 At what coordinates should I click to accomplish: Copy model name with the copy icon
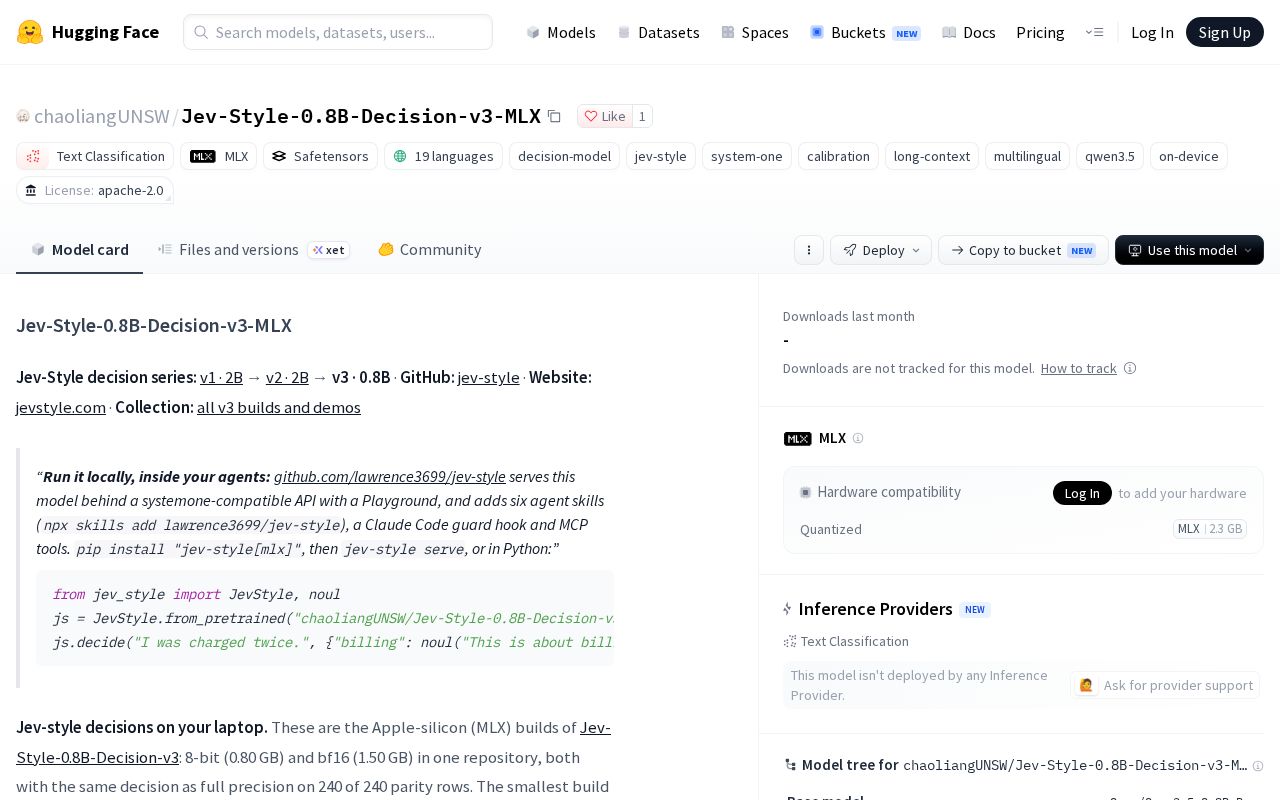pyautogui.click(x=554, y=116)
